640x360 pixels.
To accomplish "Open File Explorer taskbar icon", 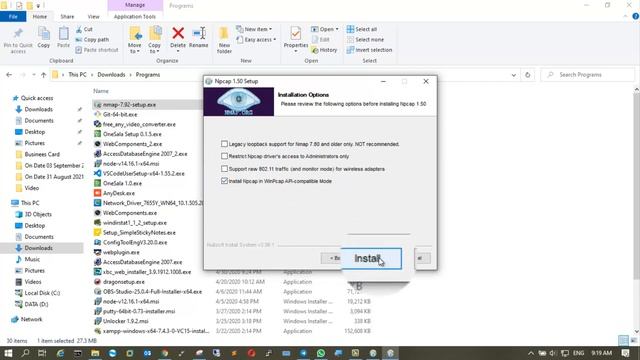I will 95,353.
